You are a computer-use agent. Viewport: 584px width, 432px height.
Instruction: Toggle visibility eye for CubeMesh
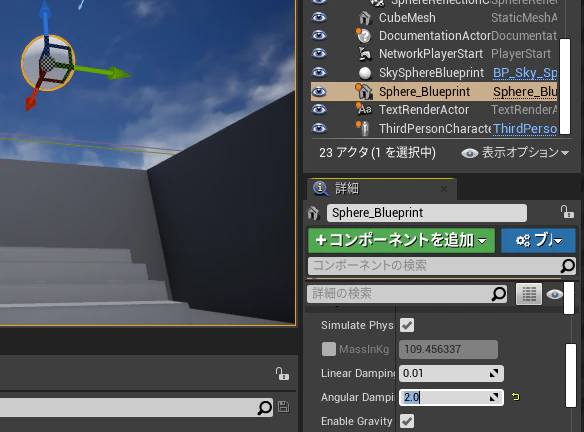point(319,17)
